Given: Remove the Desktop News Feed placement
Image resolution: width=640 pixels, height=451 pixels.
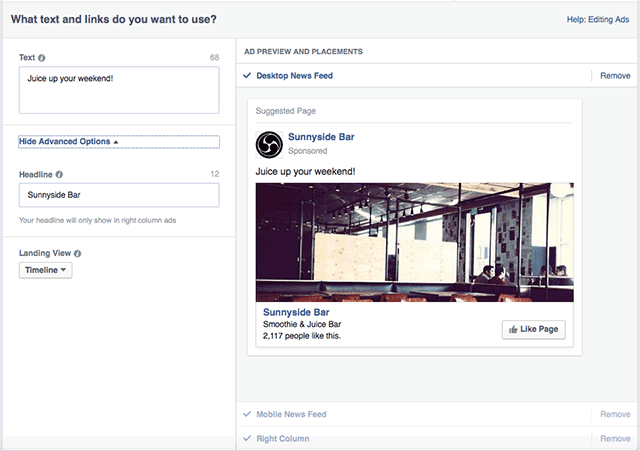Looking at the screenshot, I should click(614, 76).
